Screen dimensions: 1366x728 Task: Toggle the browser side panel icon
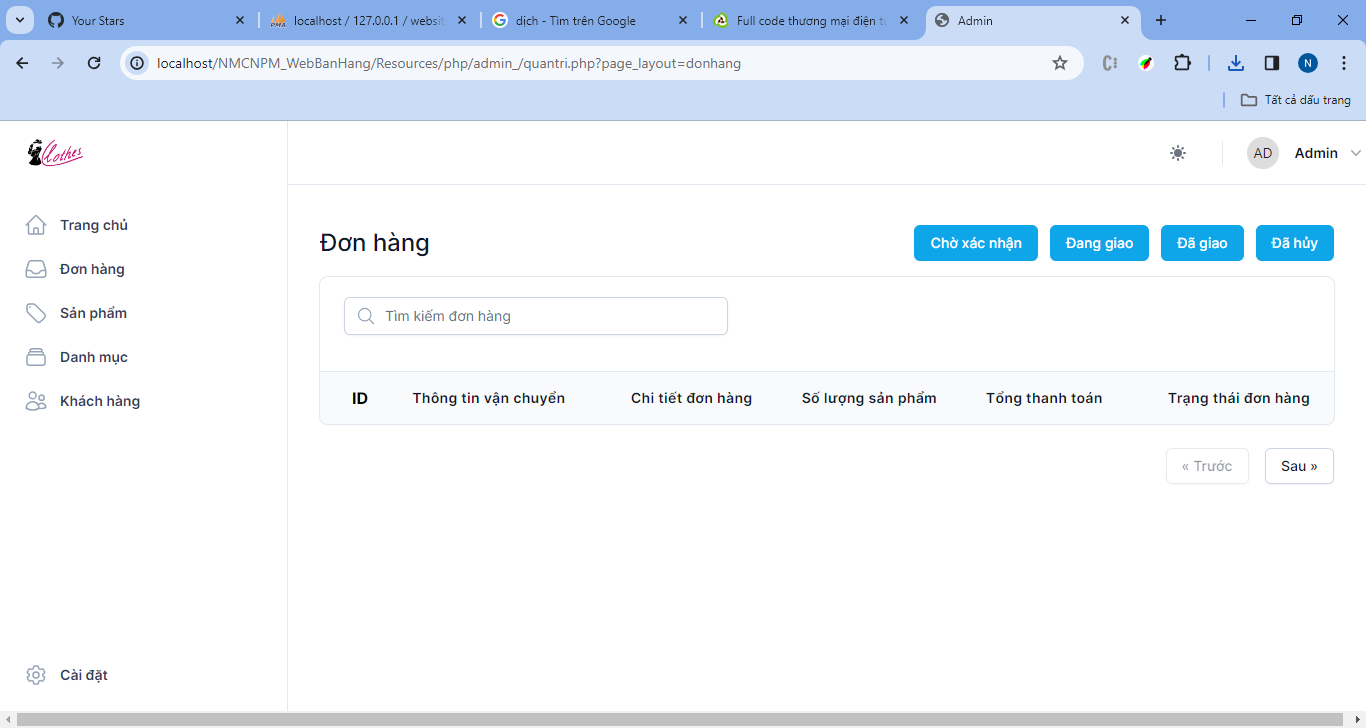click(1272, 63)
